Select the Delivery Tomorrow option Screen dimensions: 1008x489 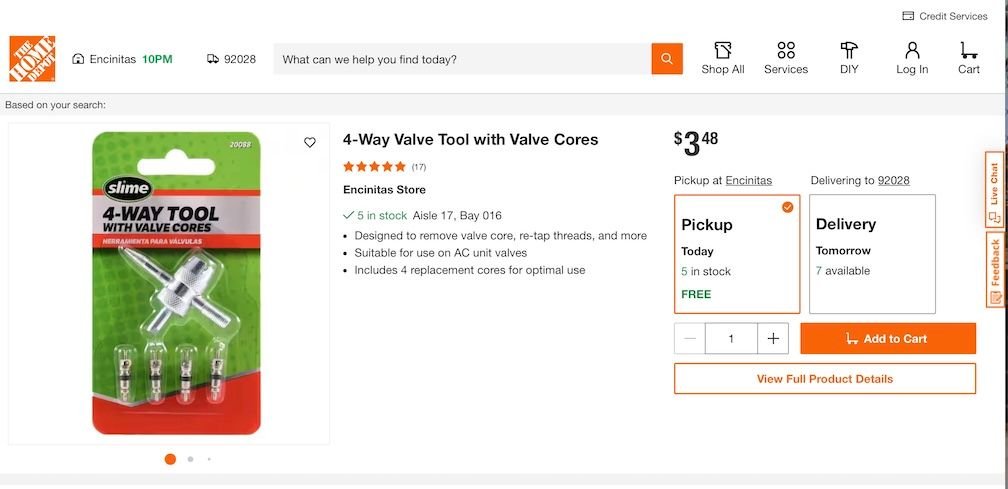pos(872,254)
